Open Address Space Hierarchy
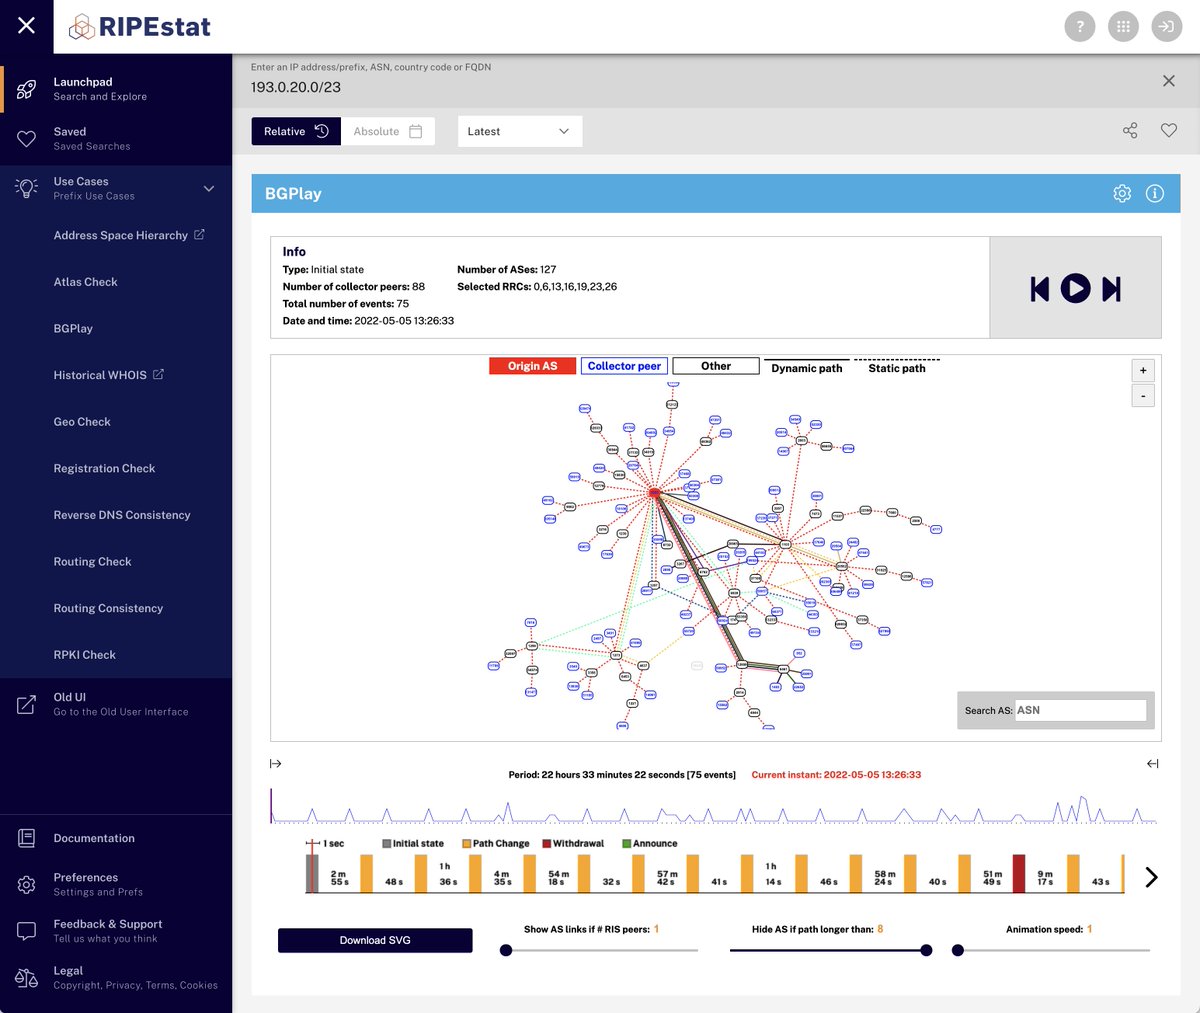The height and width of the screenshot is (1013, 1200). (x=129, y=235)
